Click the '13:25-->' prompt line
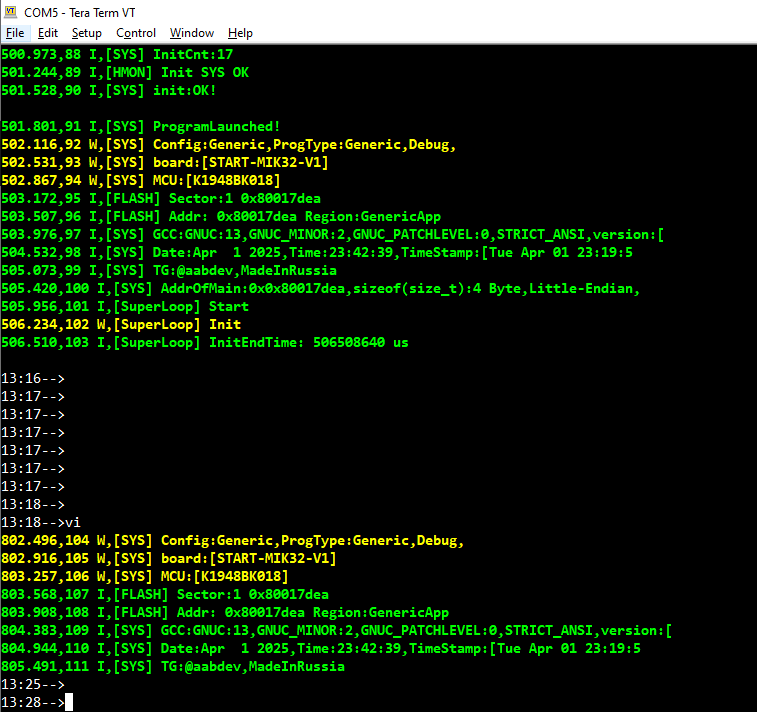Viewport: 757px width, 712px height. coord(33,684)
